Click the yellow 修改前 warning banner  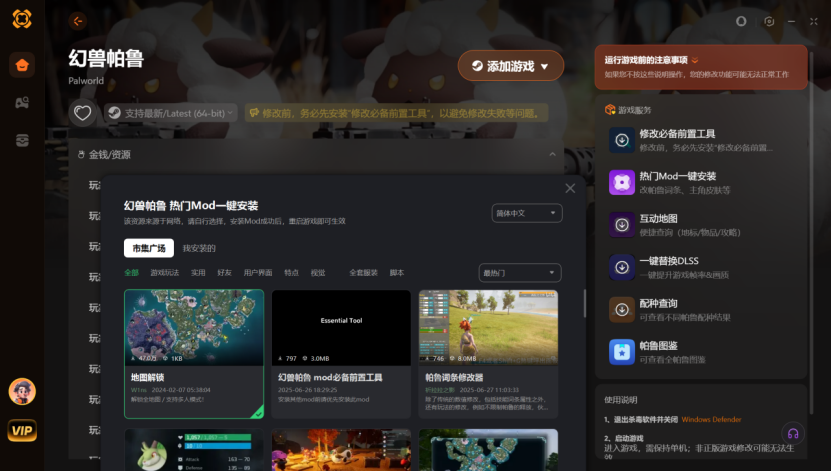[x=396, y=113]
